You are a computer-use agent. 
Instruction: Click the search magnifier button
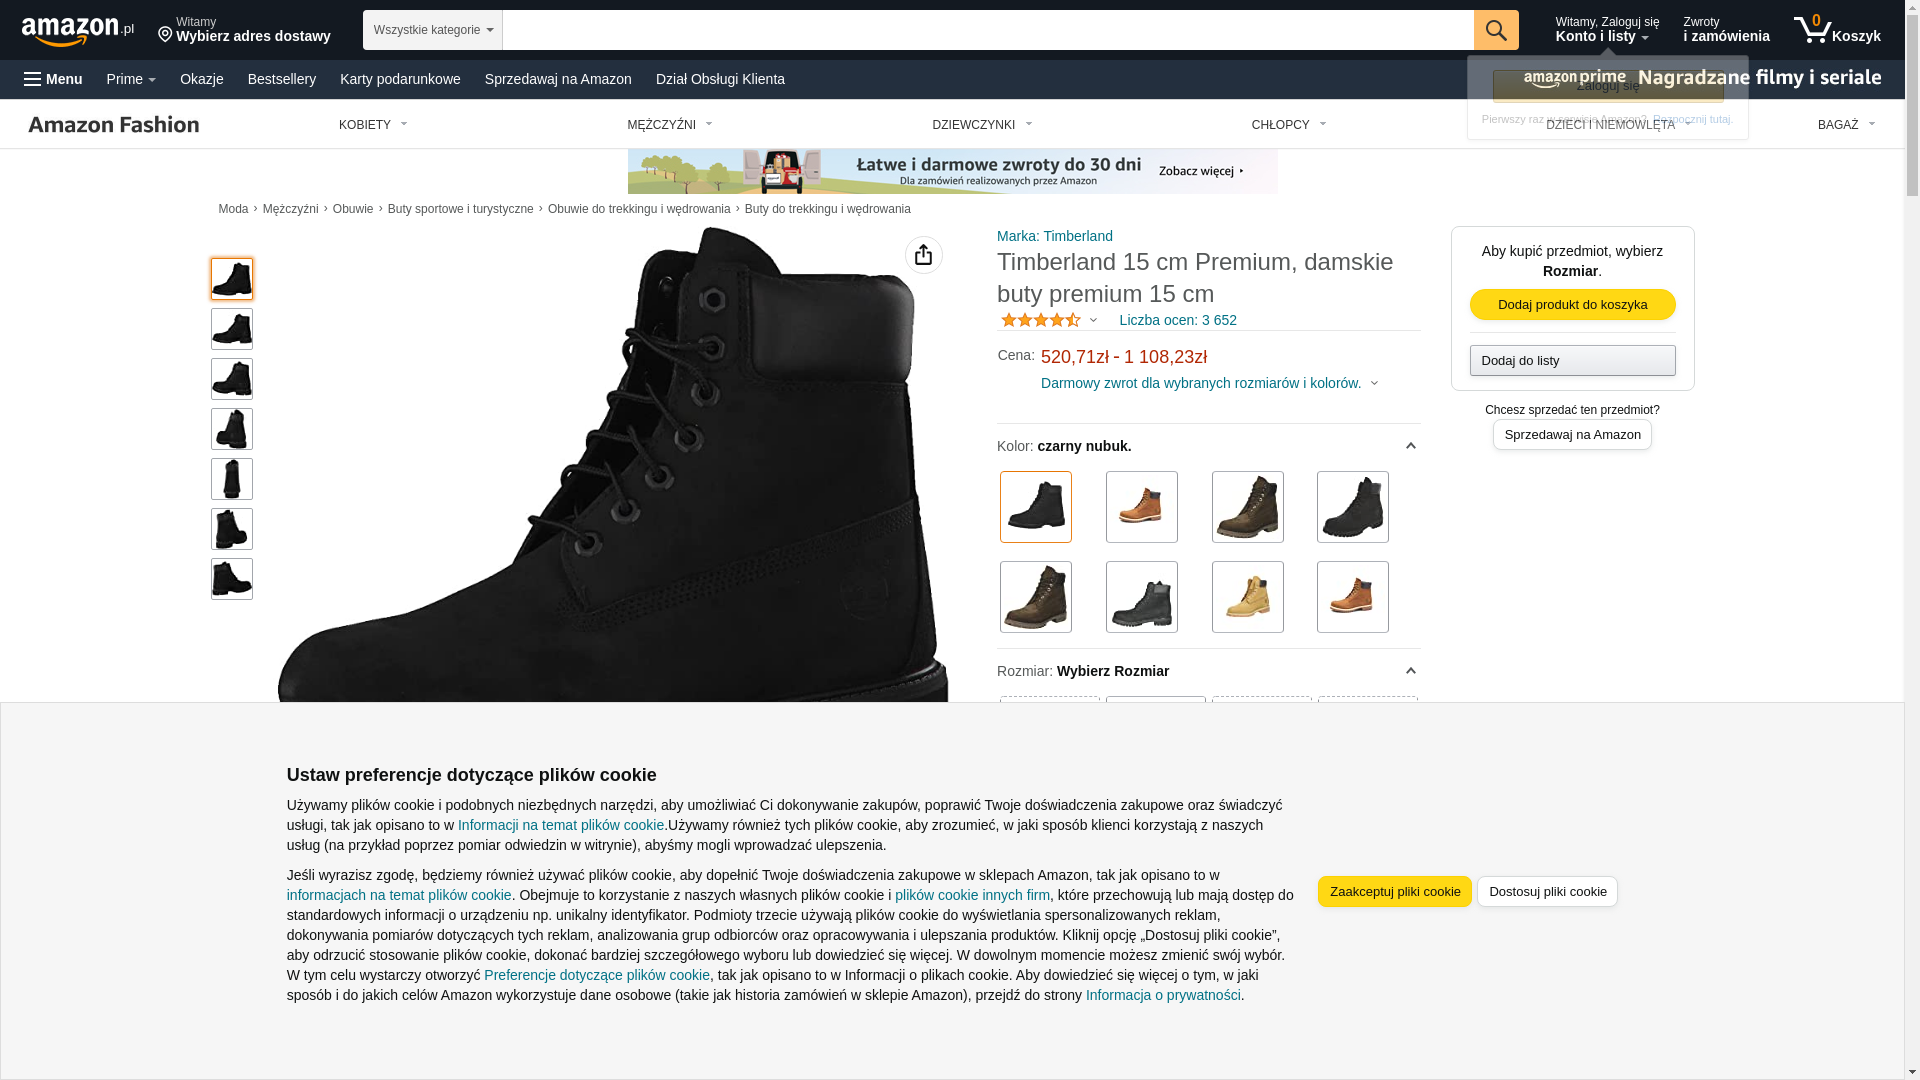click(x=1495, y=30)
